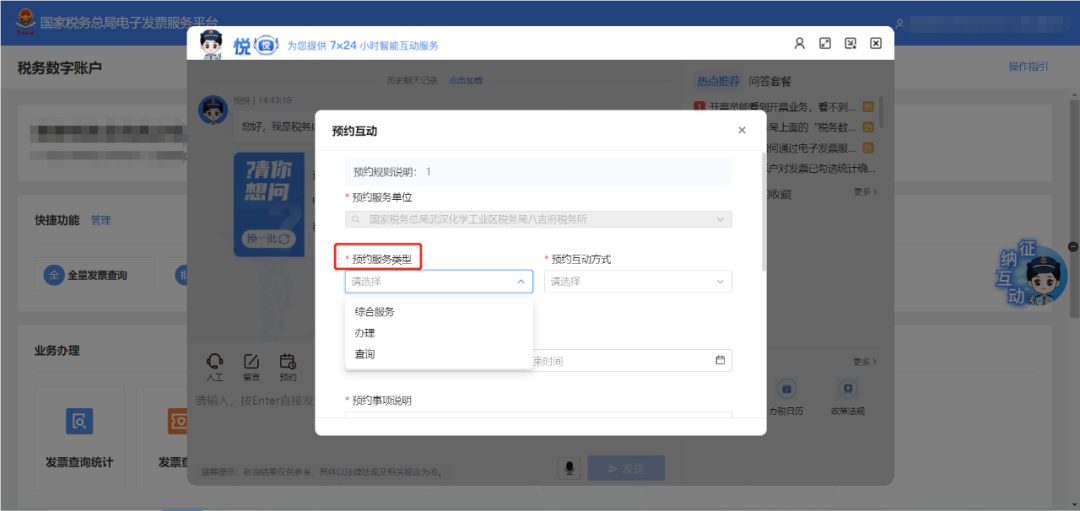Close the 悦悦 chat window

pyautogui.click(x=875, y=43)
